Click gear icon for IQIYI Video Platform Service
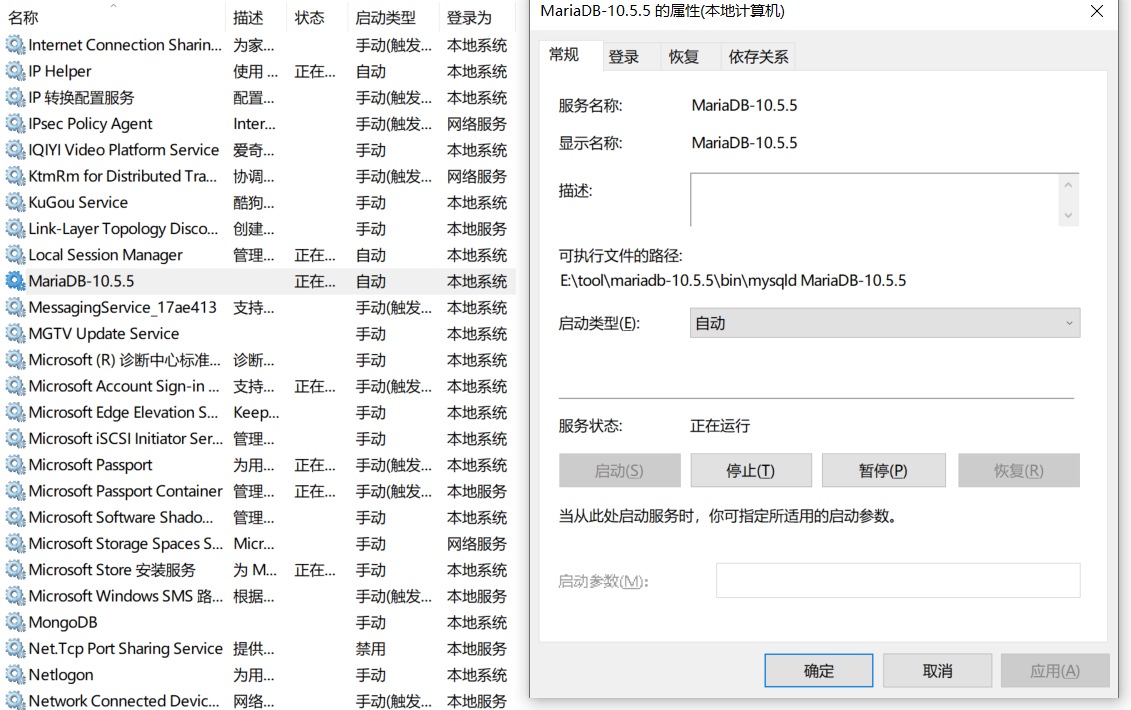Image resolution: width=1131 pixels, height=710 pixels. point(15,150)
